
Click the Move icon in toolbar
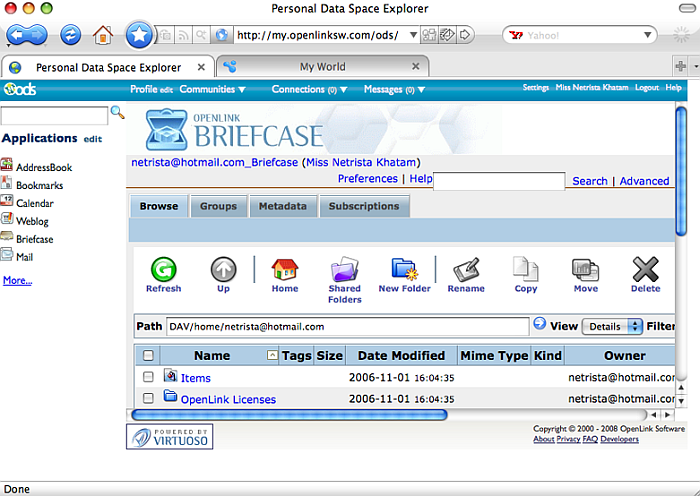(x=586, y=270)
